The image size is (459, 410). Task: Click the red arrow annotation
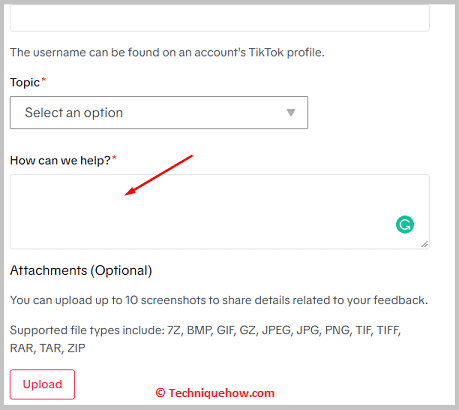click(159, 175)
